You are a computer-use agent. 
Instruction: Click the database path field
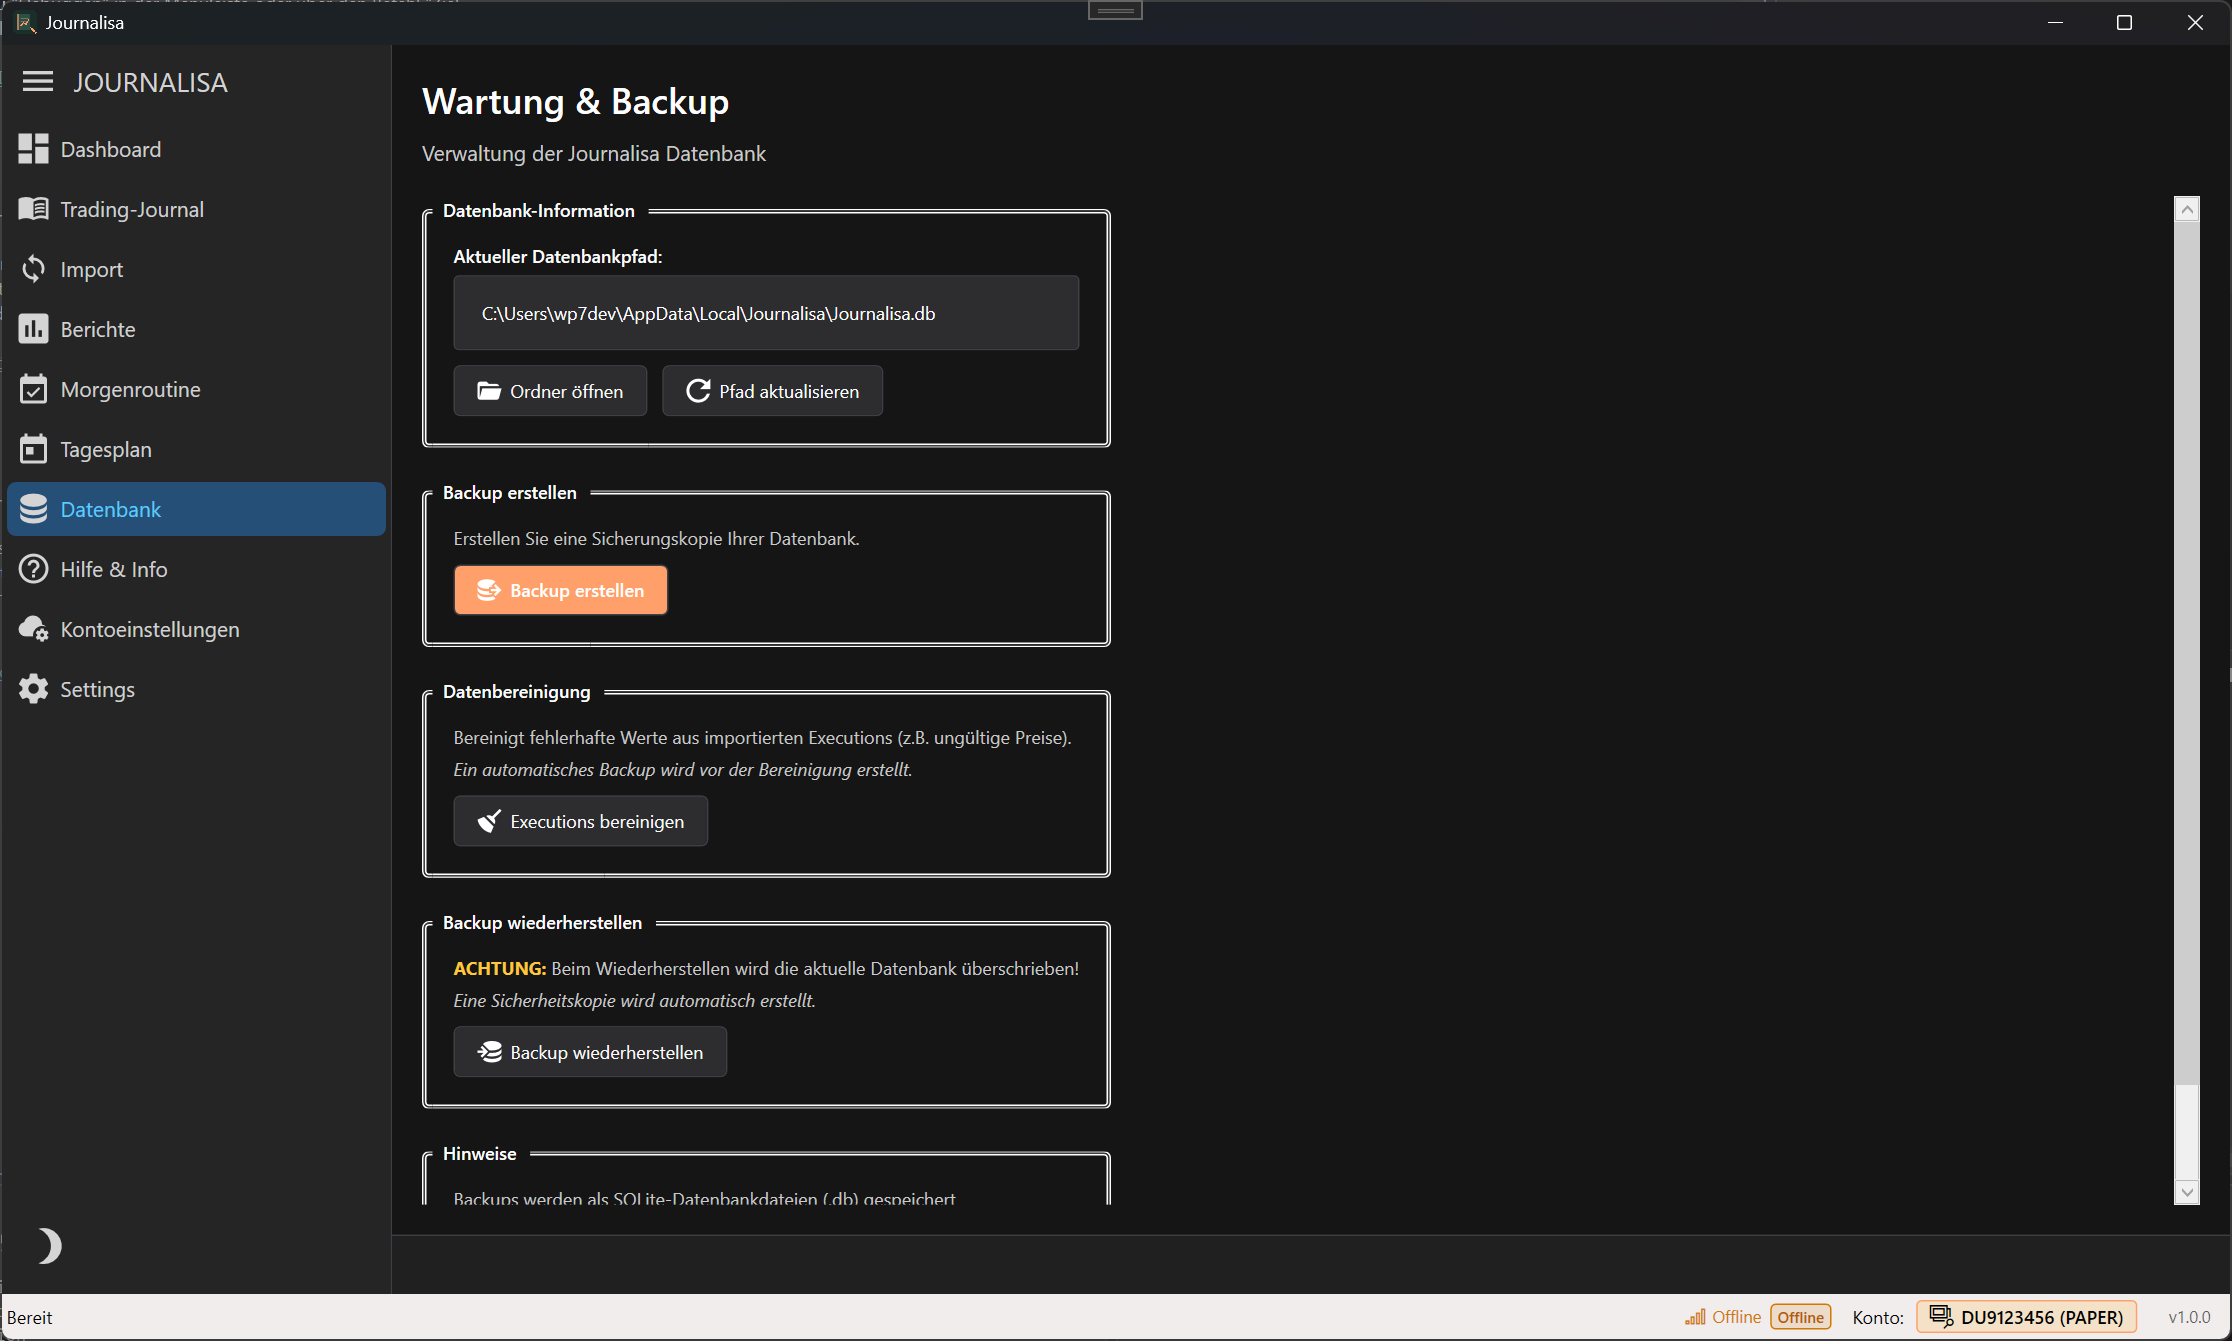click(x=766, y=312)
